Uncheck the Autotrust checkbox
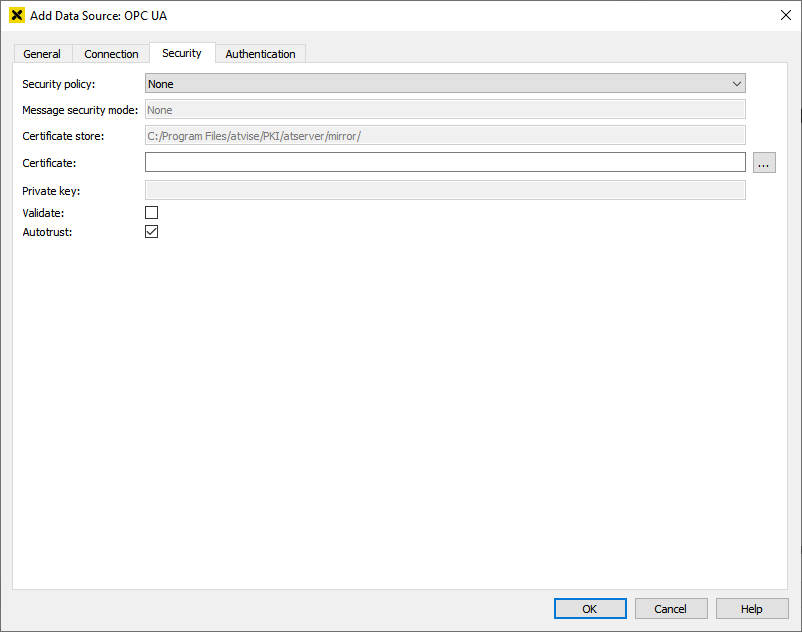 click(152, 232)
